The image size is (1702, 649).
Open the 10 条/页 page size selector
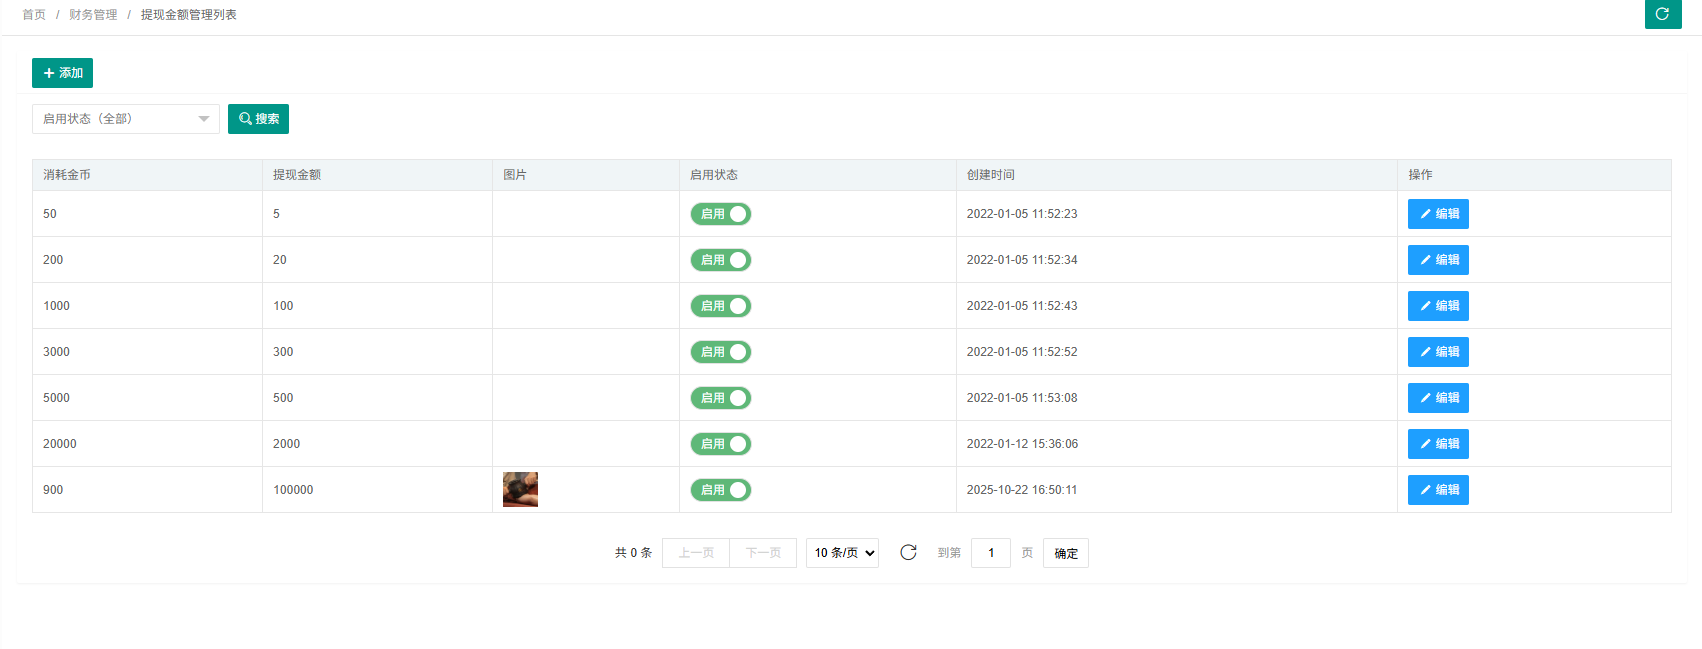pos(842,553)
